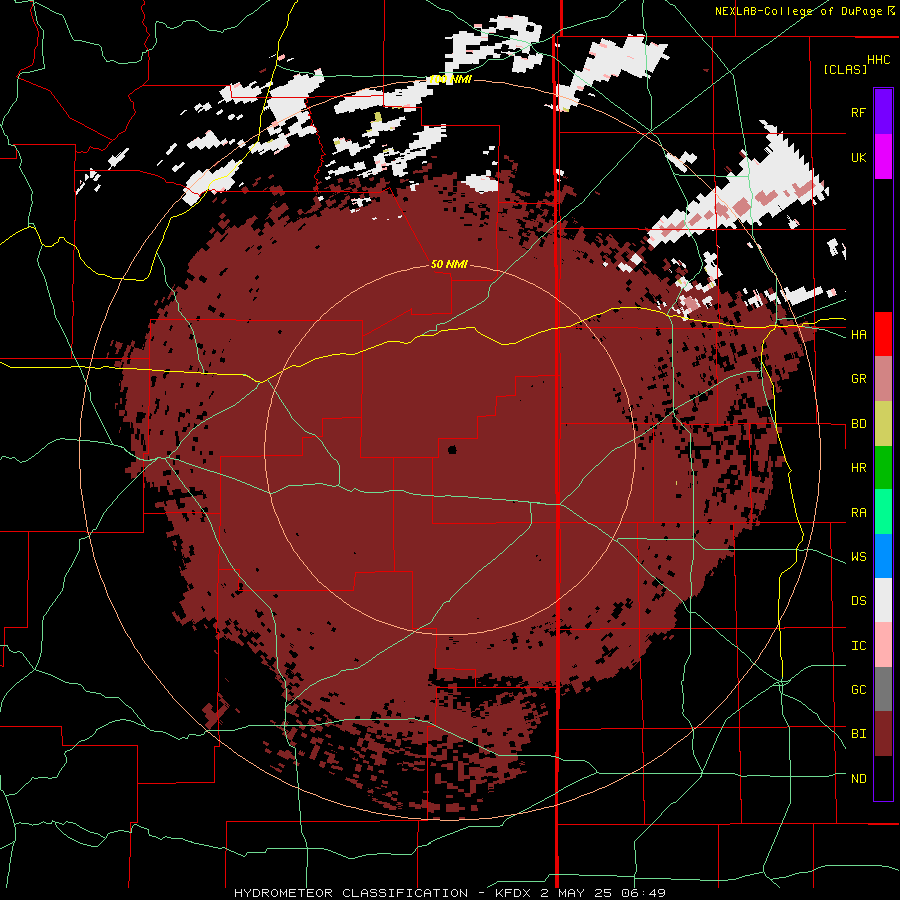
Task: Click the 50 NMI range ring label
Action: pos(449,265)
